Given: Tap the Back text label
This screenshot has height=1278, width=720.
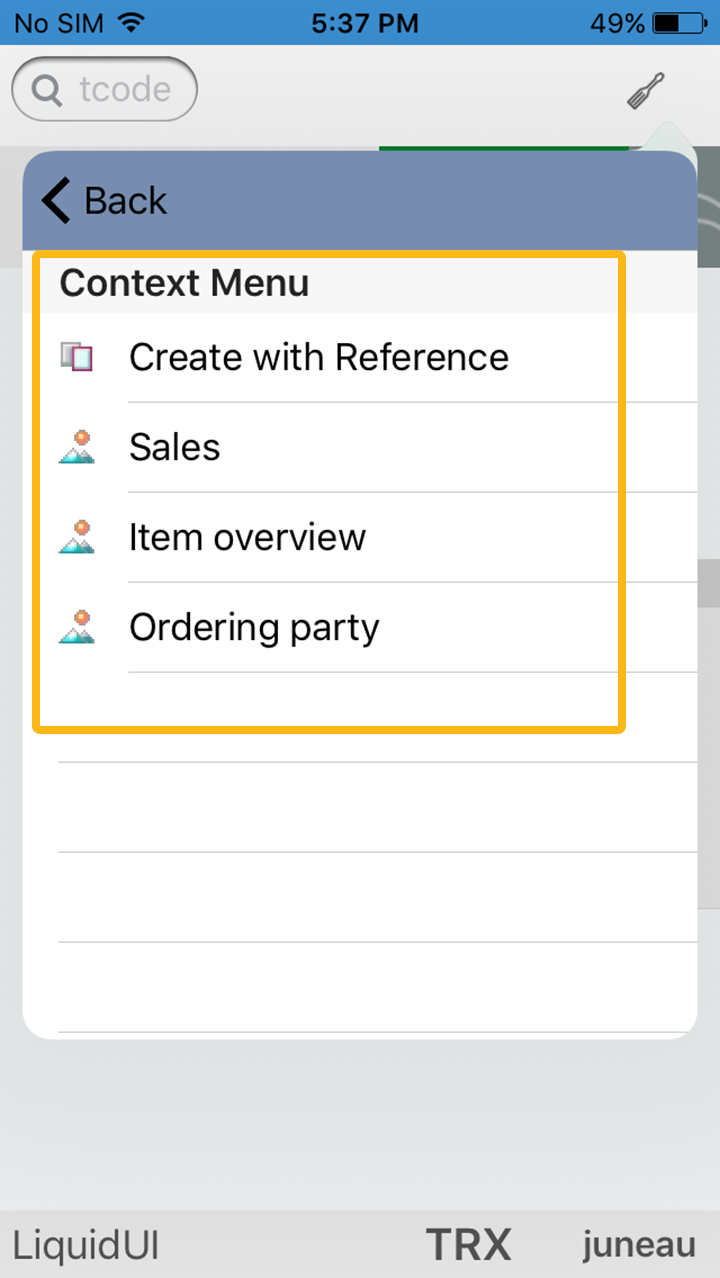Looking at the screenshot, I should (125, 201).
